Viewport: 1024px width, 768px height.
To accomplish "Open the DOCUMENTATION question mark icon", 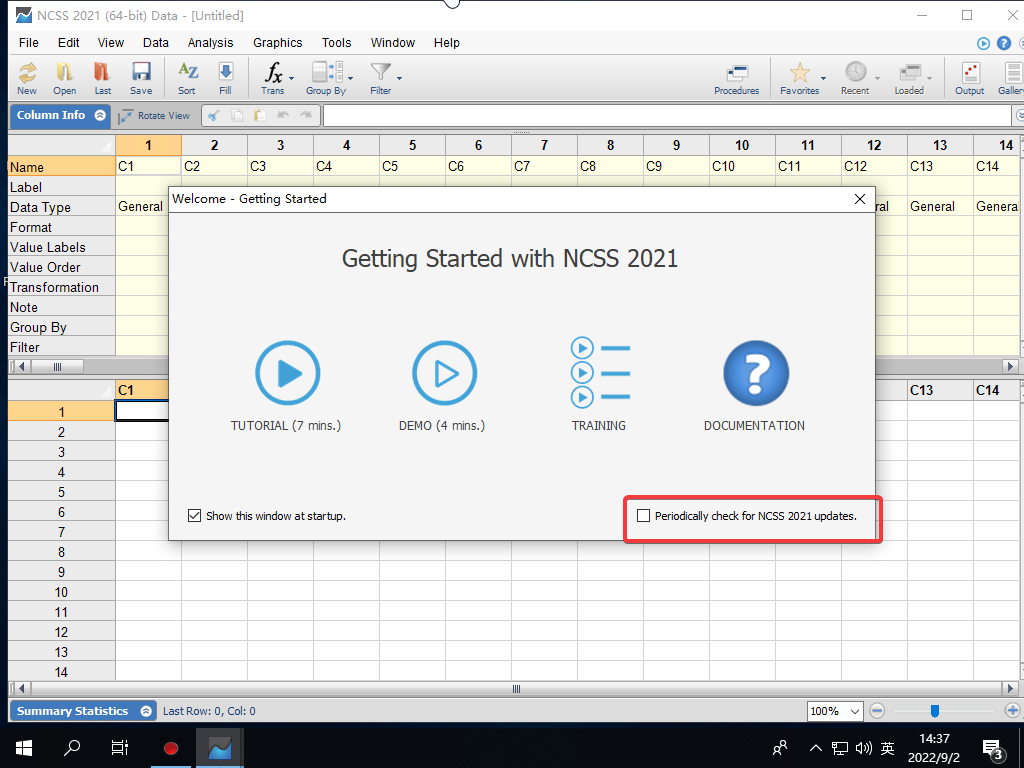I will (x=756, y=373).
